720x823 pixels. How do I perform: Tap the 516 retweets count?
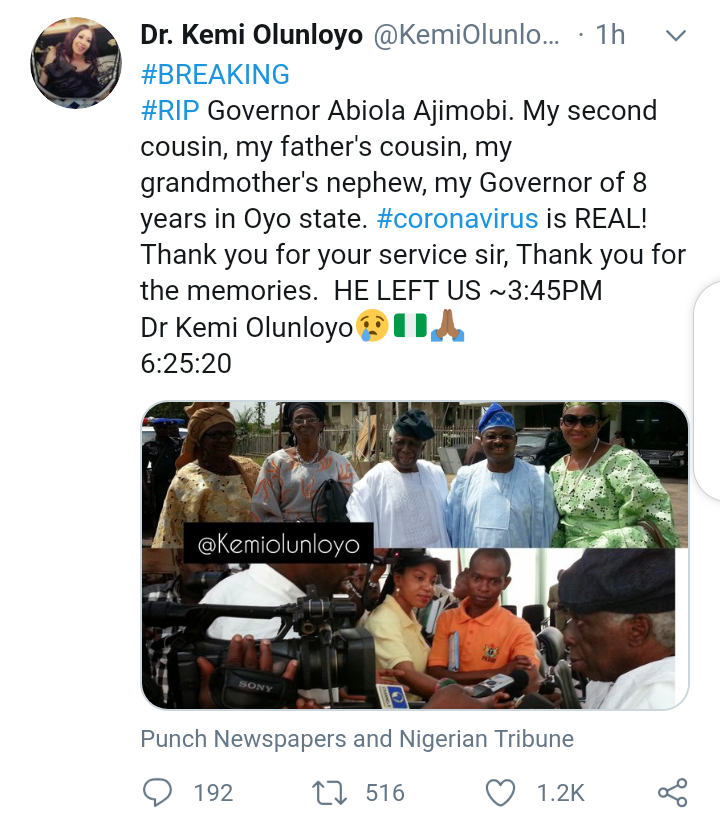click(x=385, y=793)
